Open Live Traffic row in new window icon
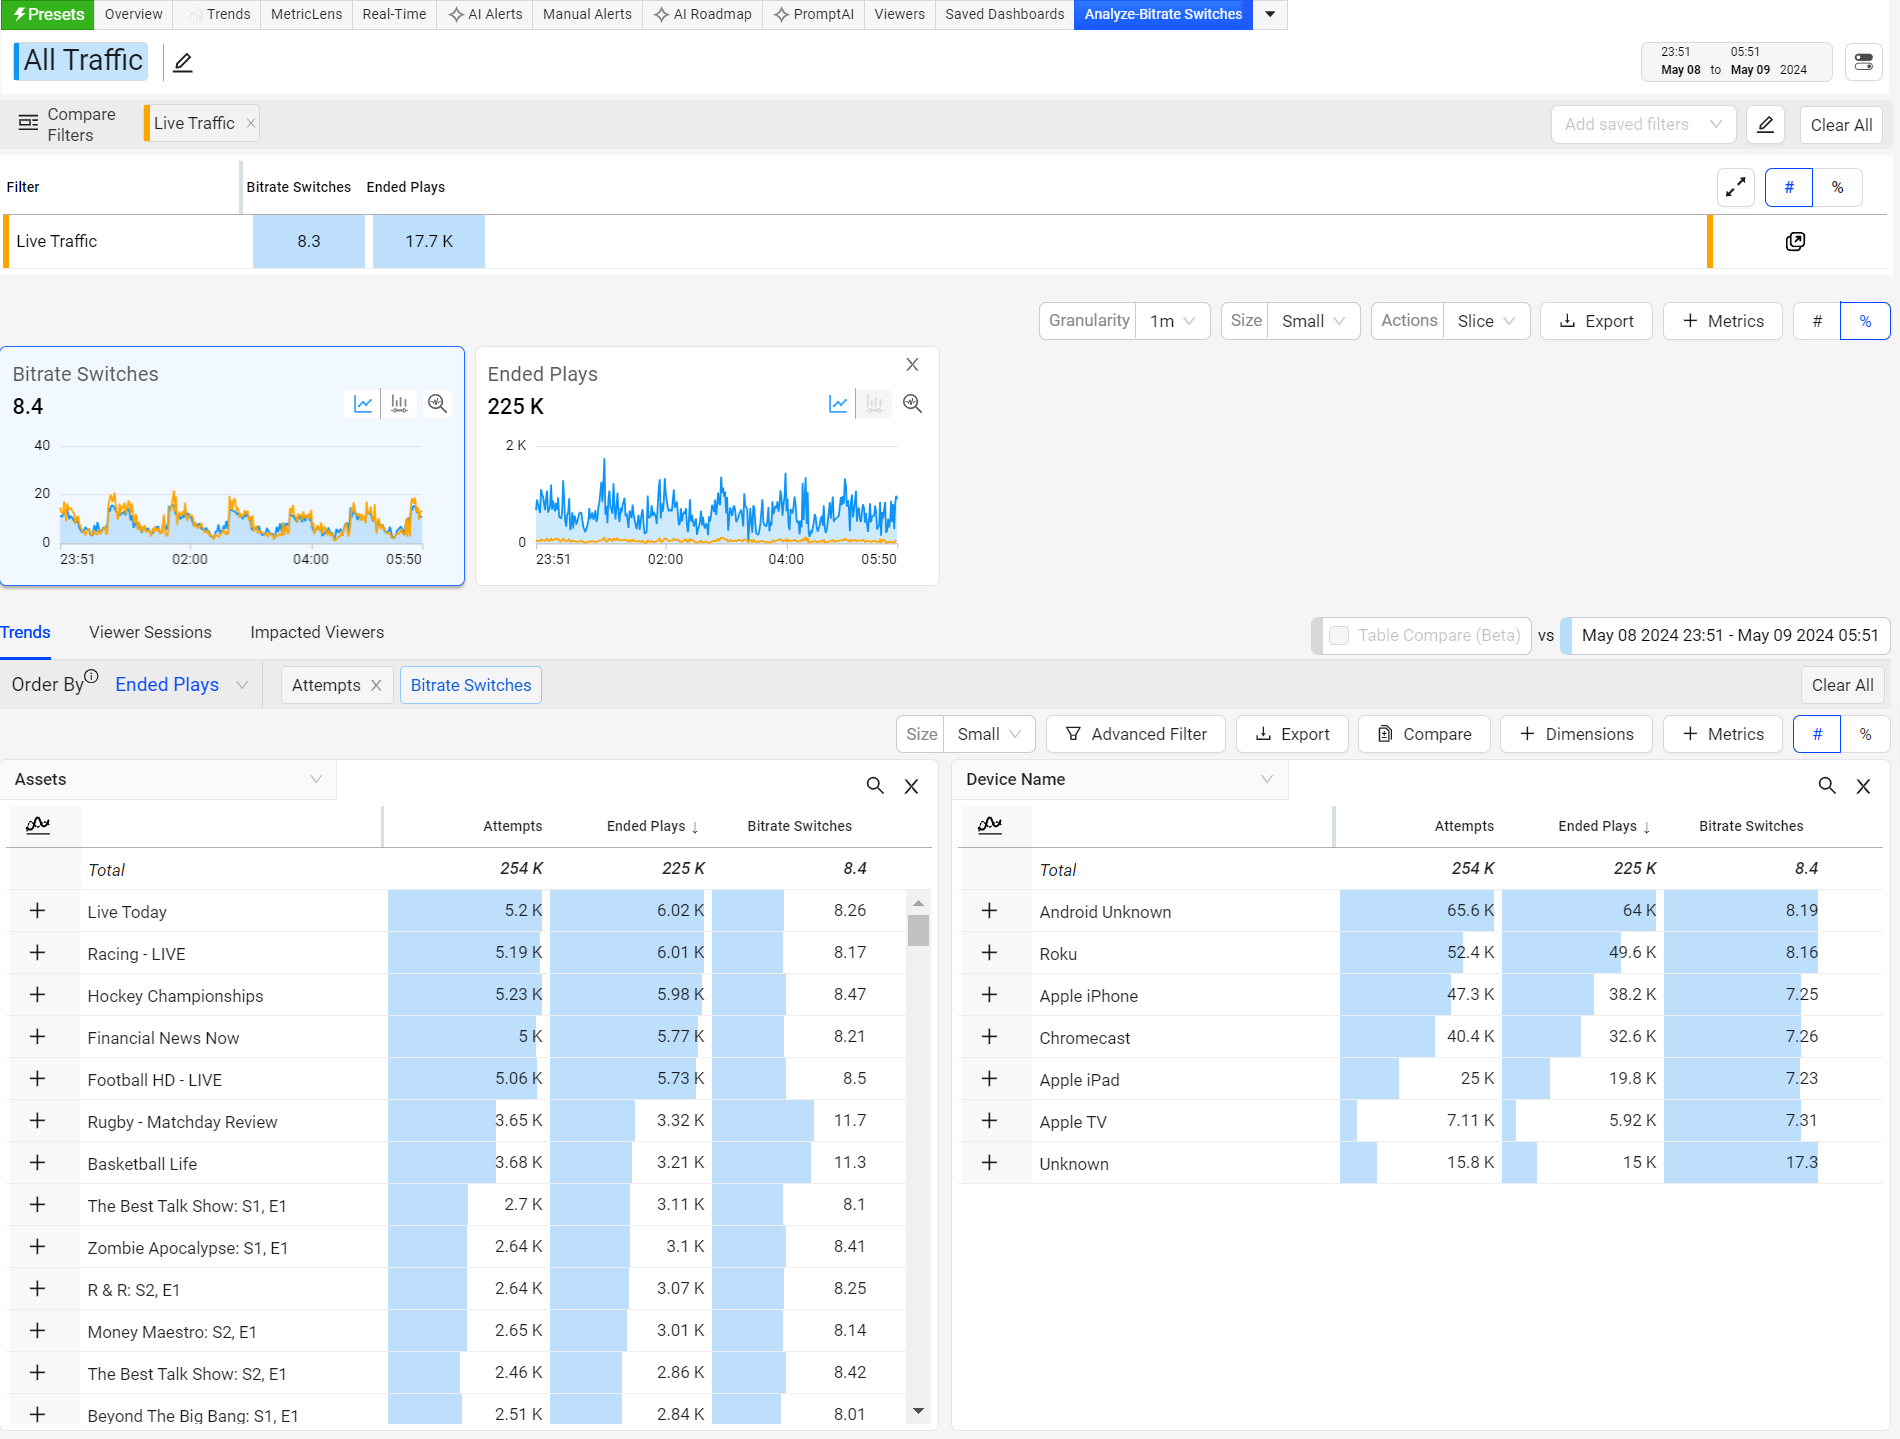Viewport: 1900px width, 1439px height. (x=1795, y=241)
